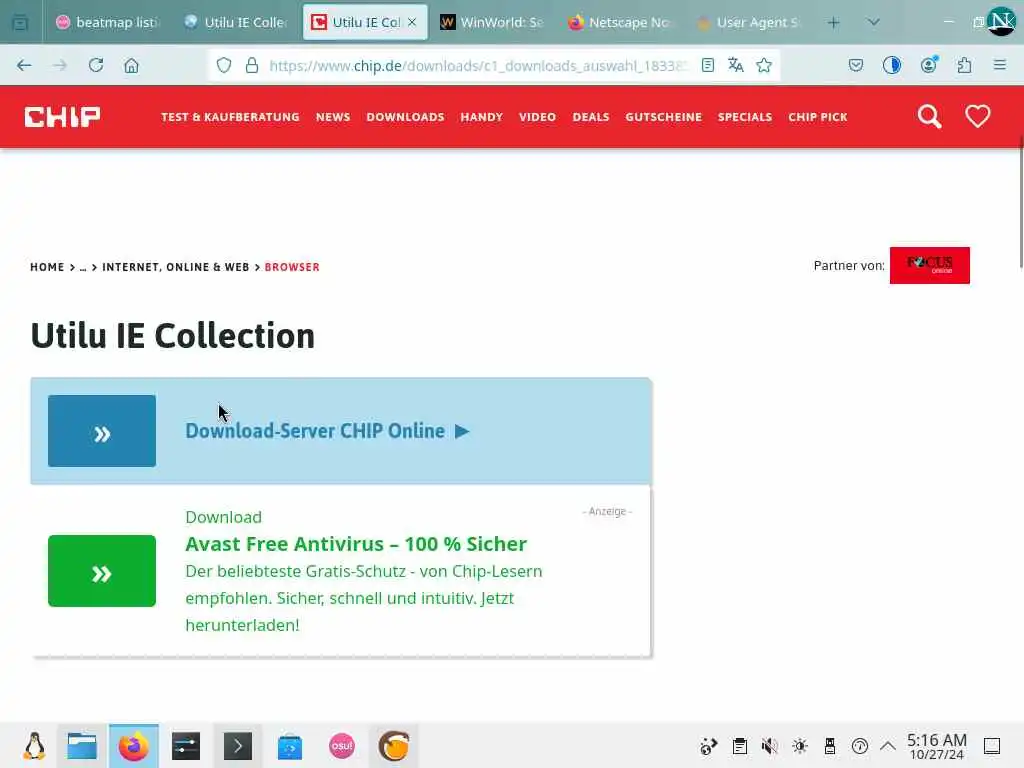Open clipboard tray icon
The image size is (1024, 768).
pyautogui.click(x=739, y=746)
